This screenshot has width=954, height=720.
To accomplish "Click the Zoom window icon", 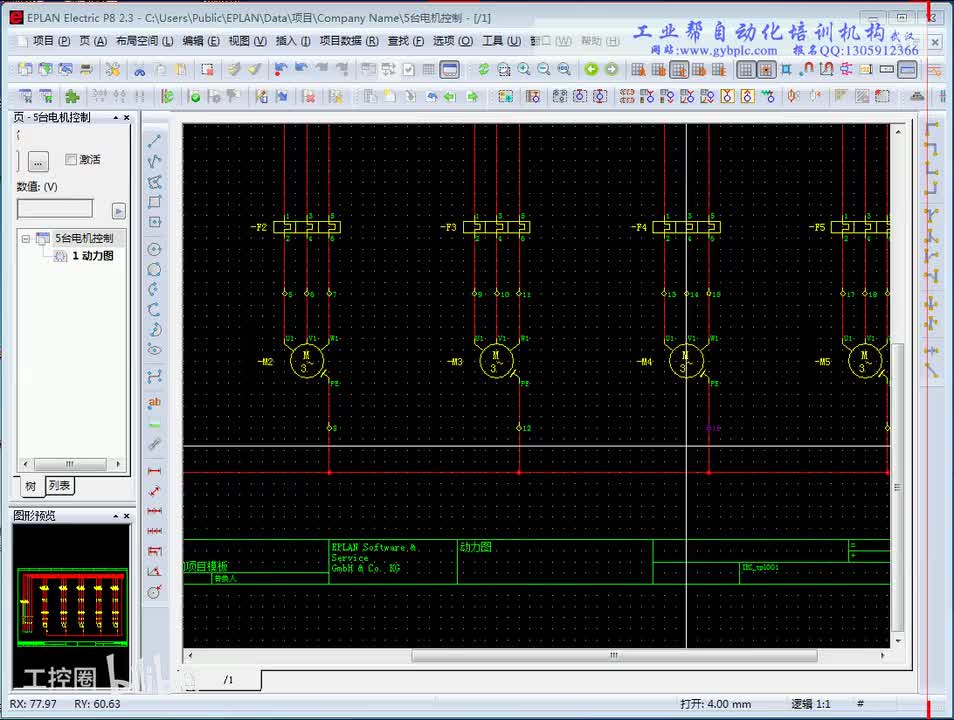I will pyautogui.click(x=504, y=69).
